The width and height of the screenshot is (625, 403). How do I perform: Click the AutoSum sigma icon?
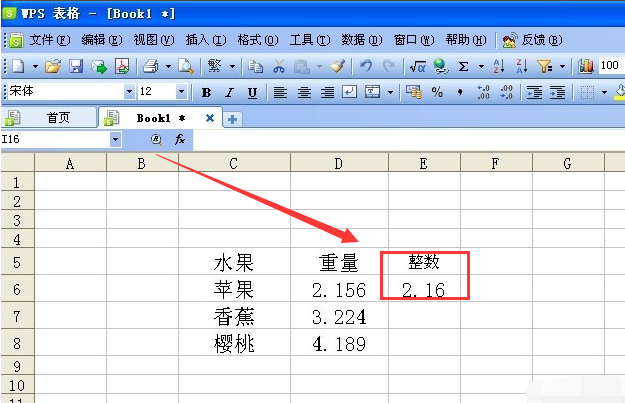(x=463, y=66)
